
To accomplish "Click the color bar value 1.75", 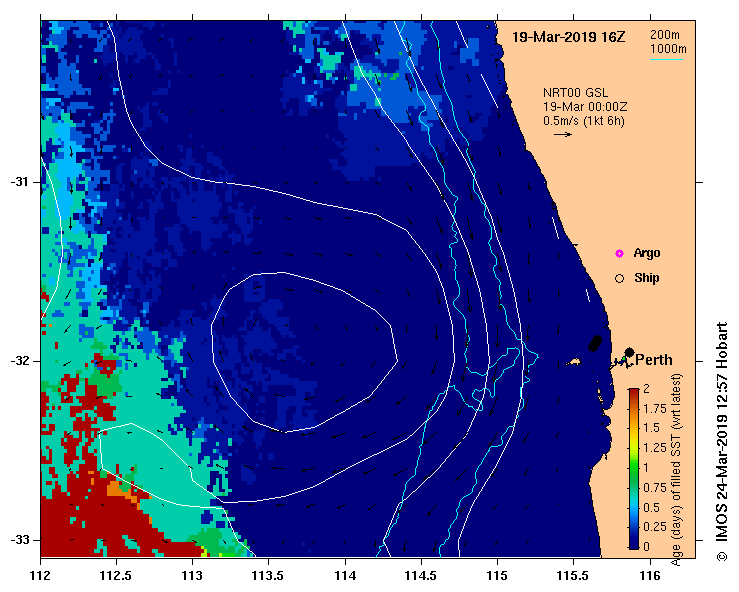I will point(655,409).
